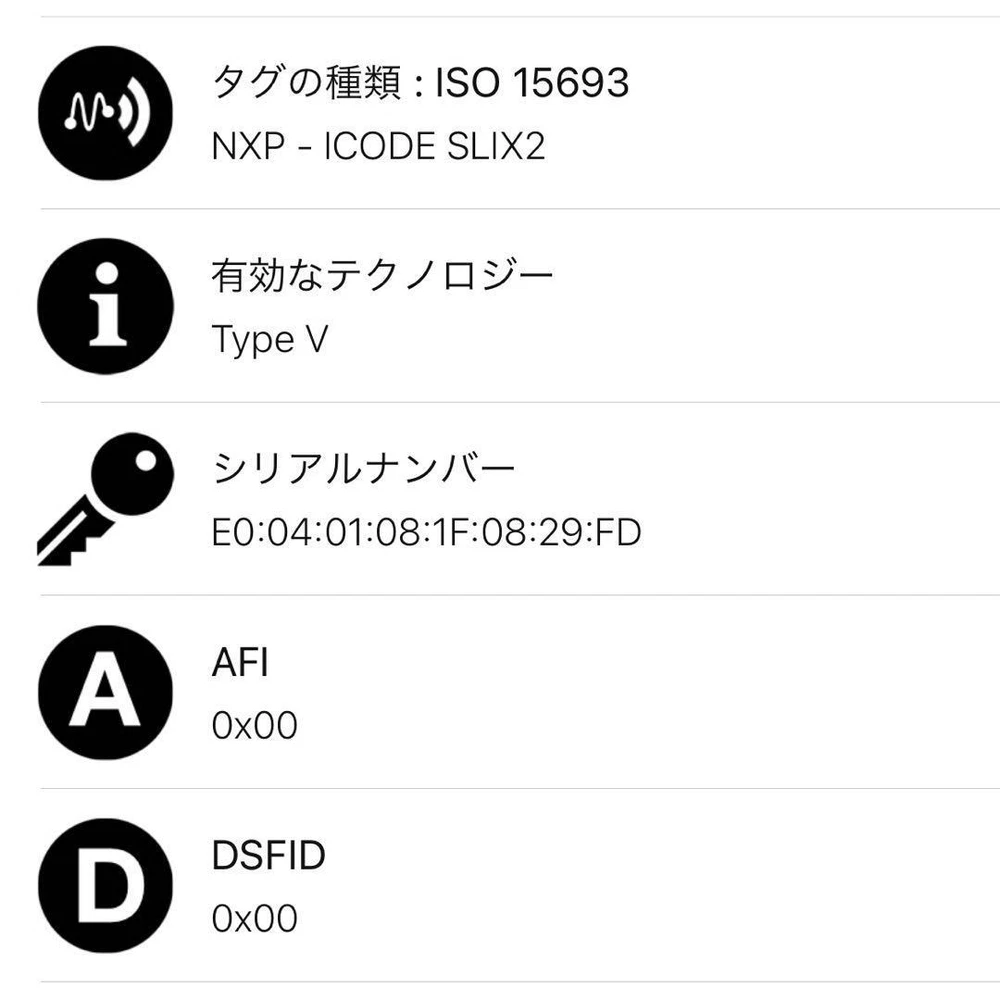Screen dimensions: 1000x1000
Task: Select the DSFID heading text
Action: [269, 855]
